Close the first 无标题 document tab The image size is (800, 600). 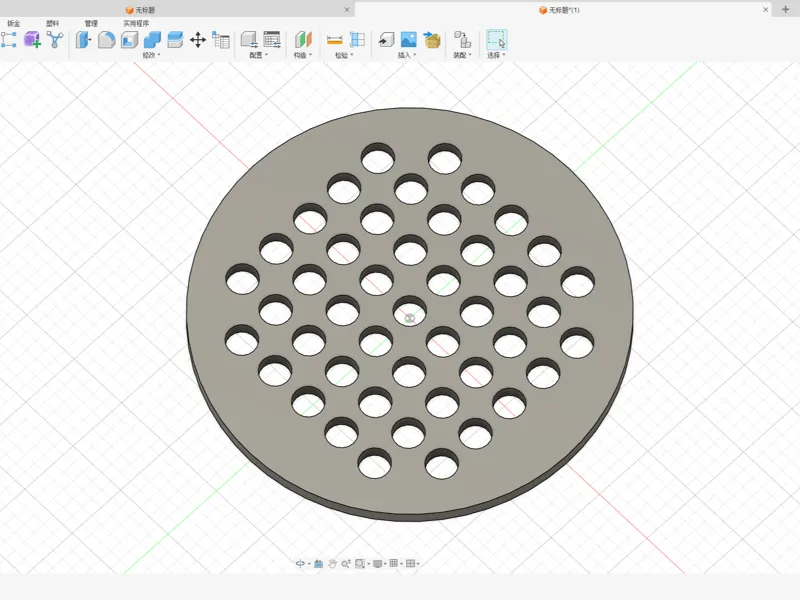(347, 10)
